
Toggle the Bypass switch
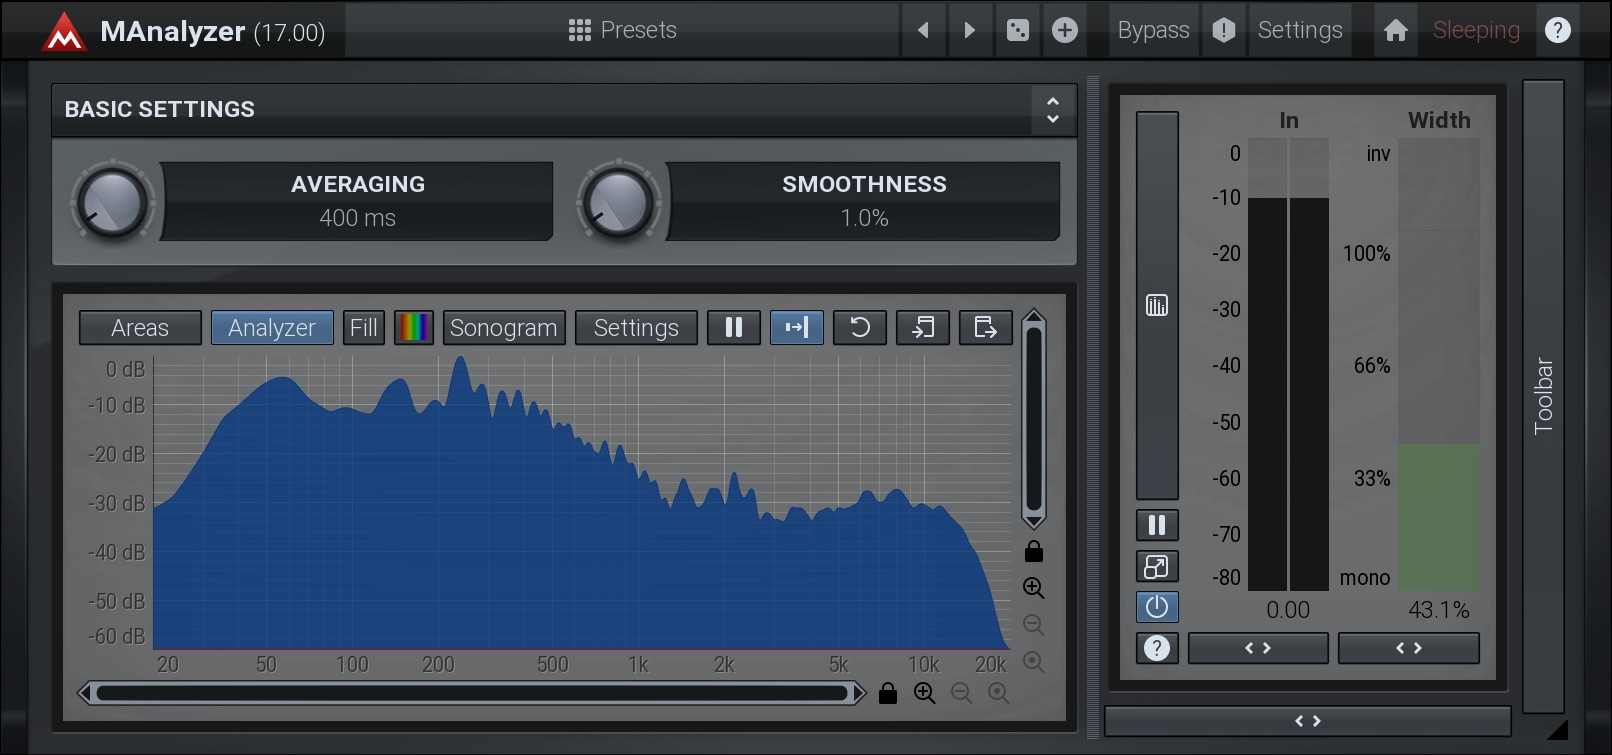point(1153,31)
